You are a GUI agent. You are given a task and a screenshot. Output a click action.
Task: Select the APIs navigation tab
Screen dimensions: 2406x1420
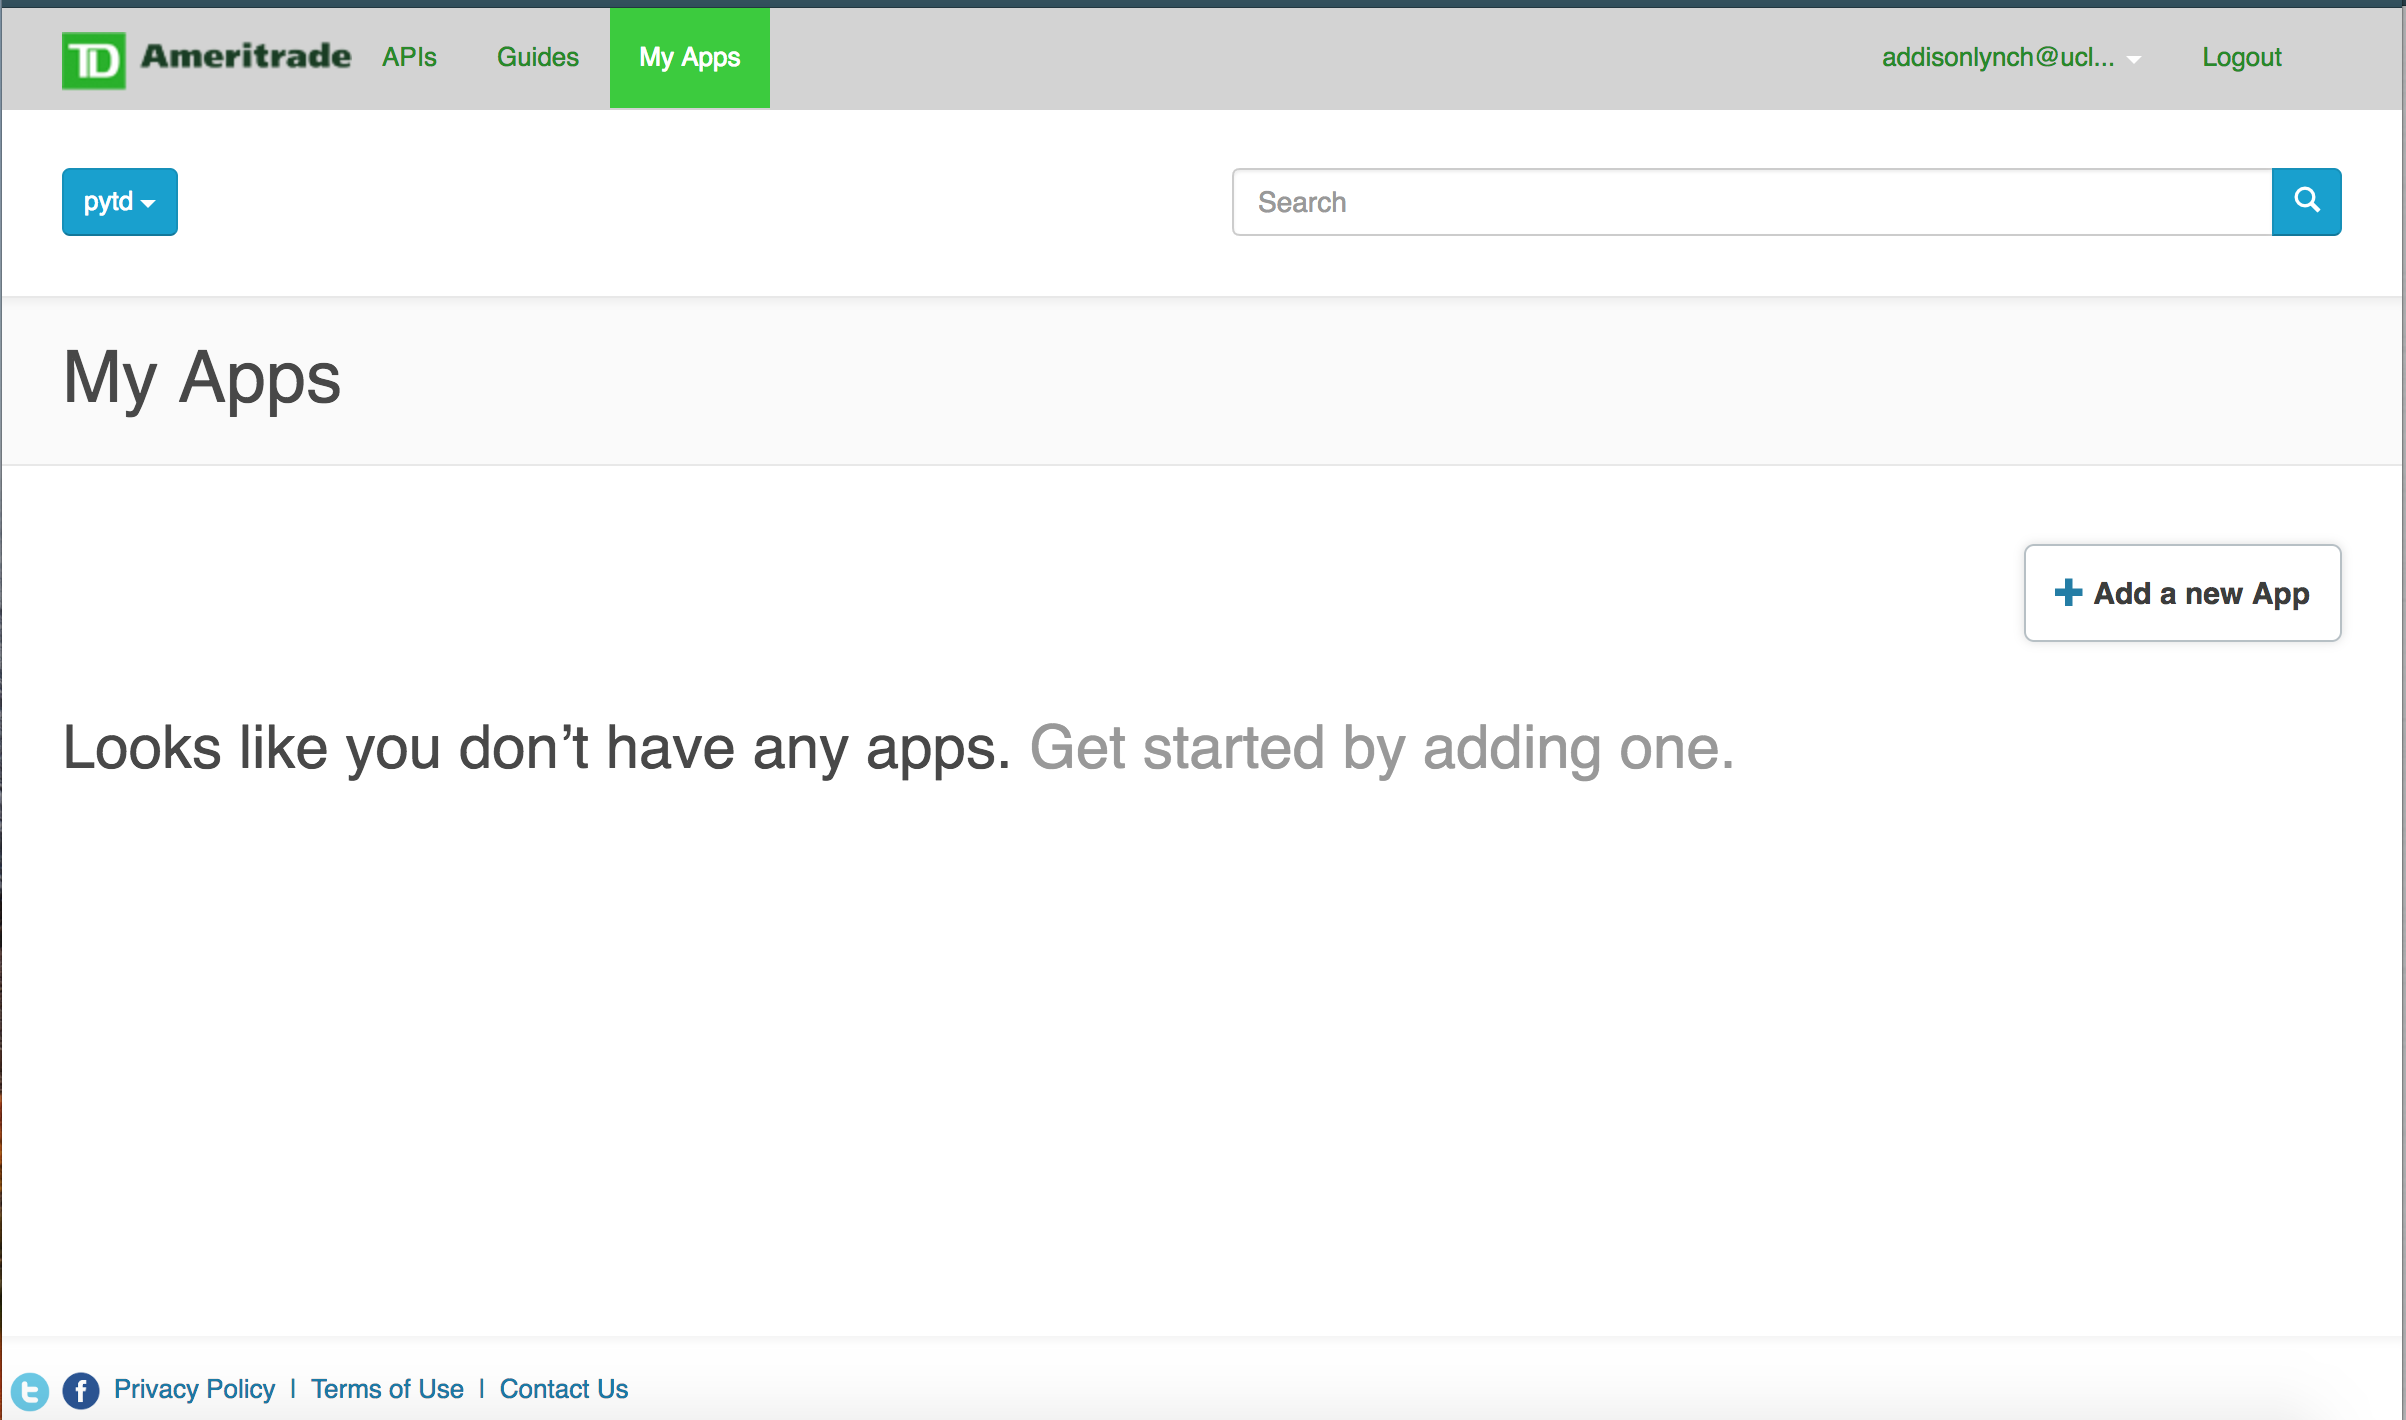point(412,56)
